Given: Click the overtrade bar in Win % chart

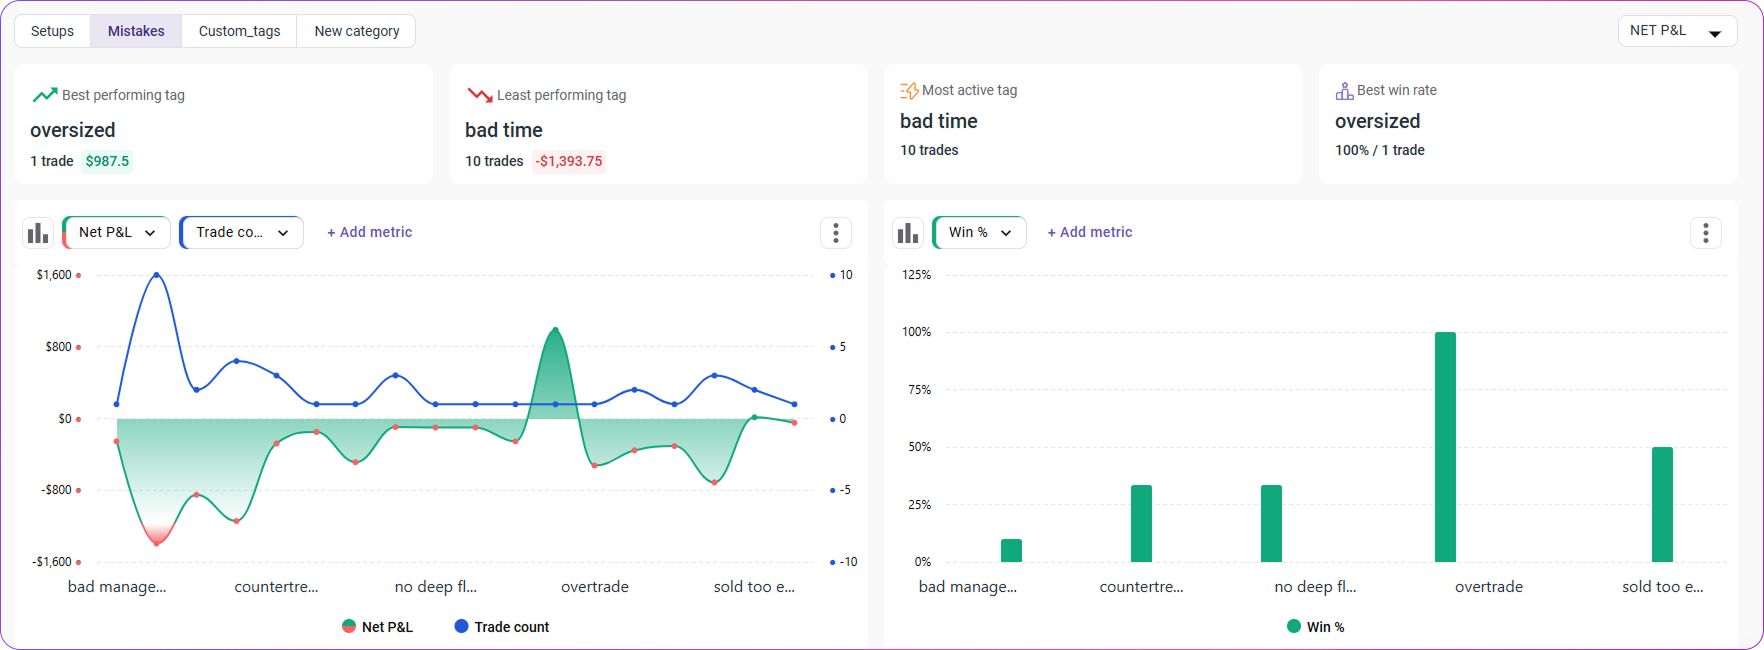Looking at the screenshot, I should pyautogui.click(x=1445, y=447).
